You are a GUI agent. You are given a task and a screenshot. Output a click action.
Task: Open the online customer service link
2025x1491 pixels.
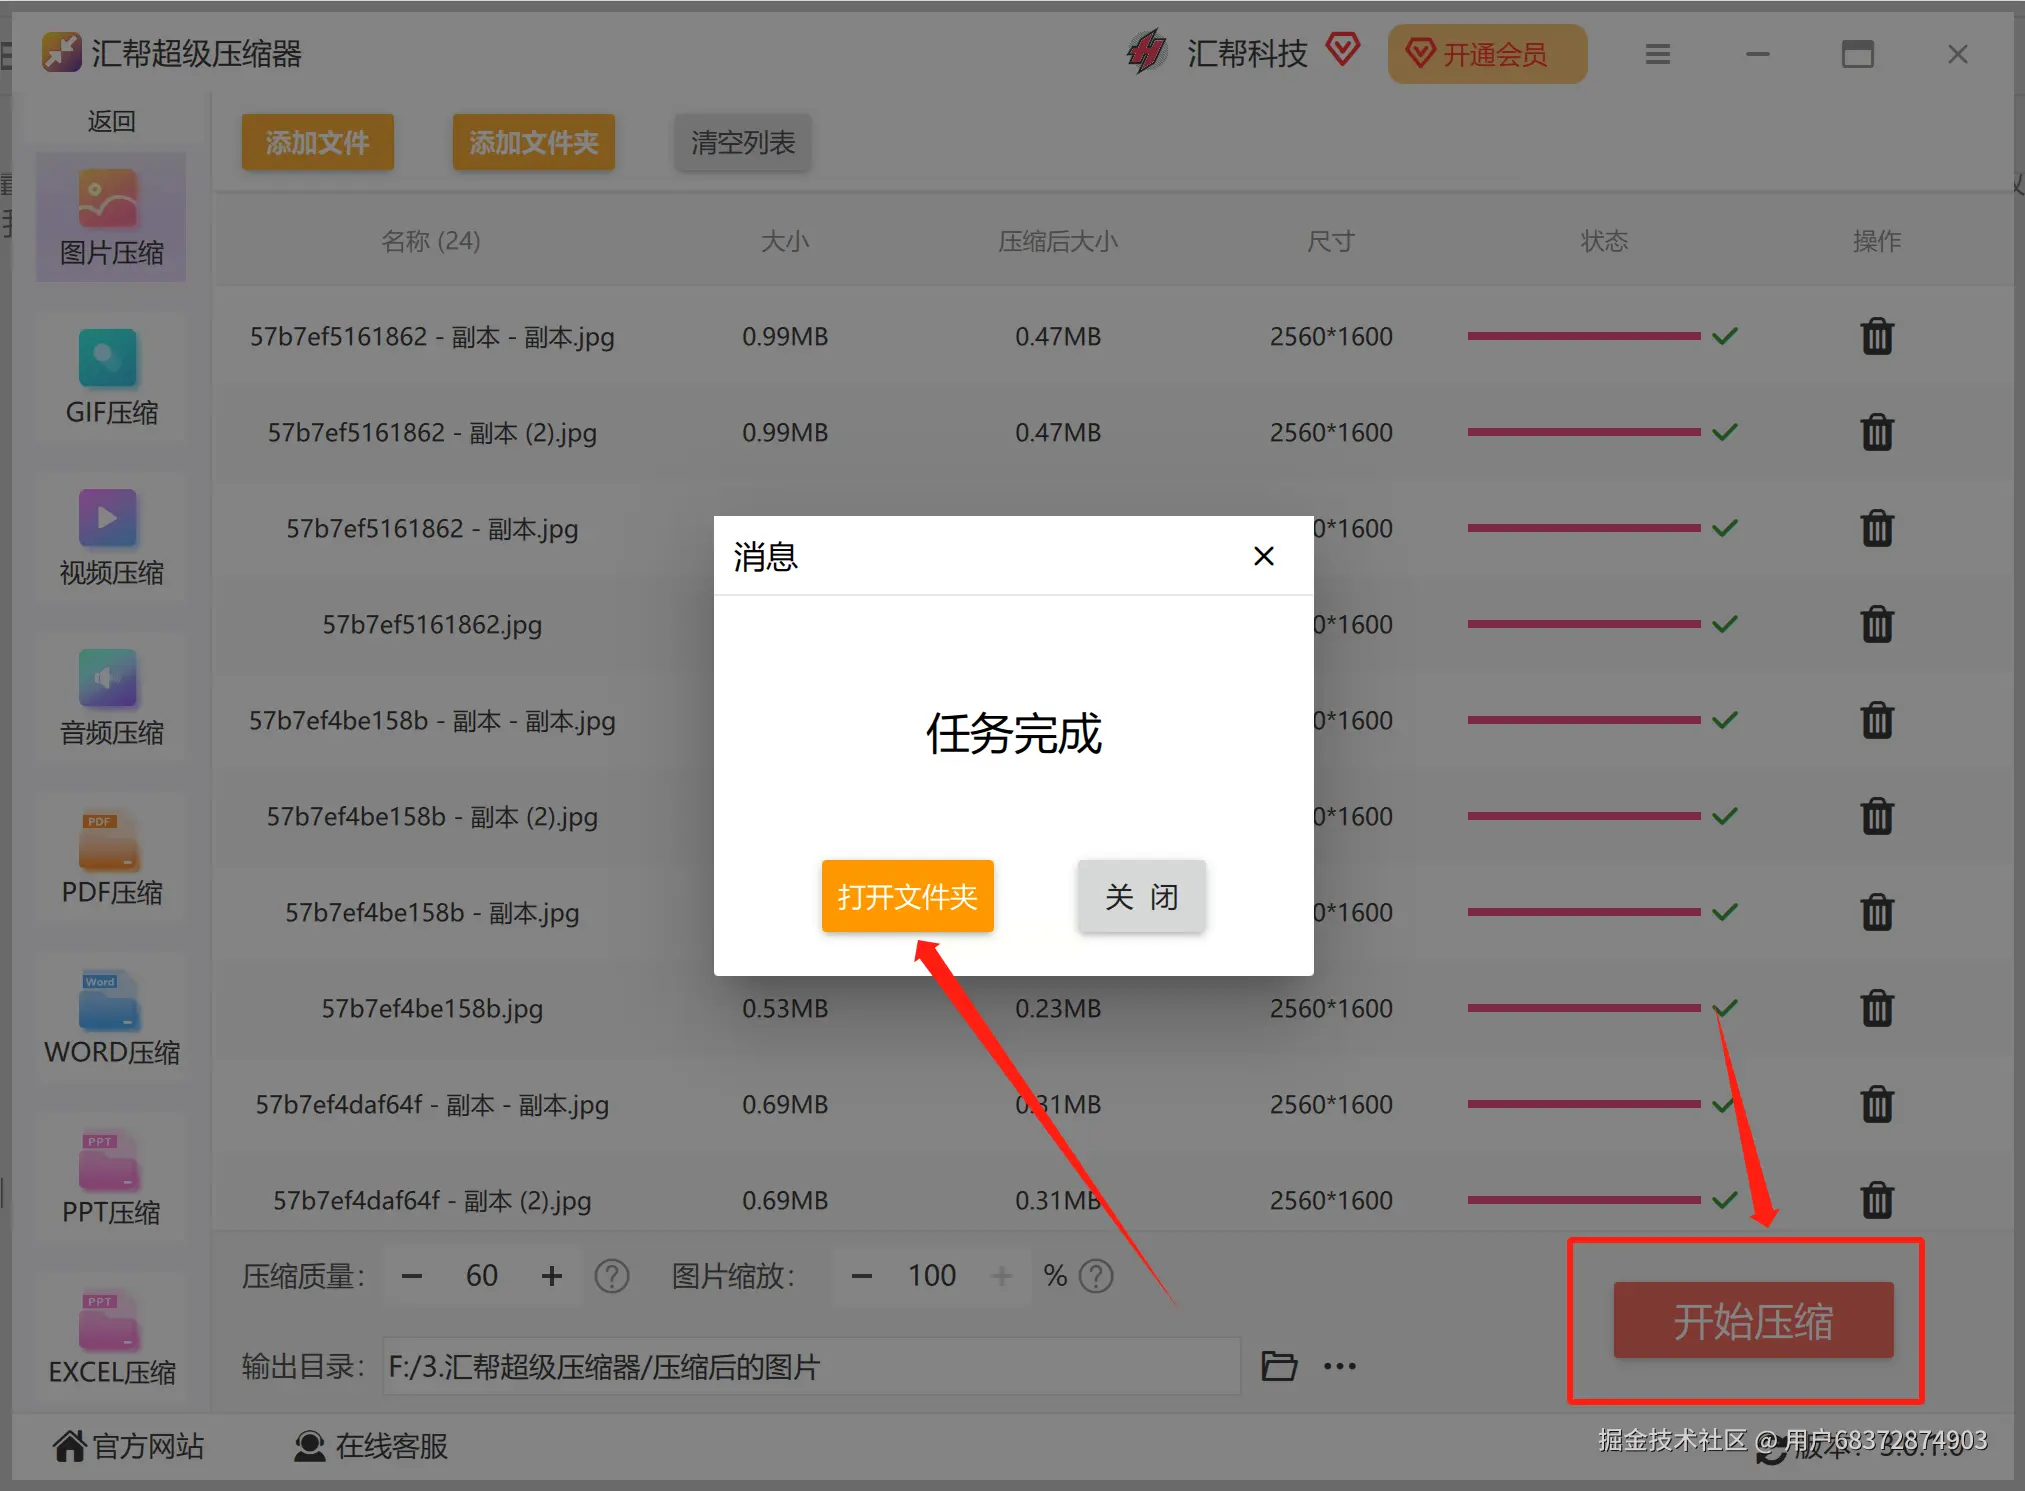[371, 1446]
